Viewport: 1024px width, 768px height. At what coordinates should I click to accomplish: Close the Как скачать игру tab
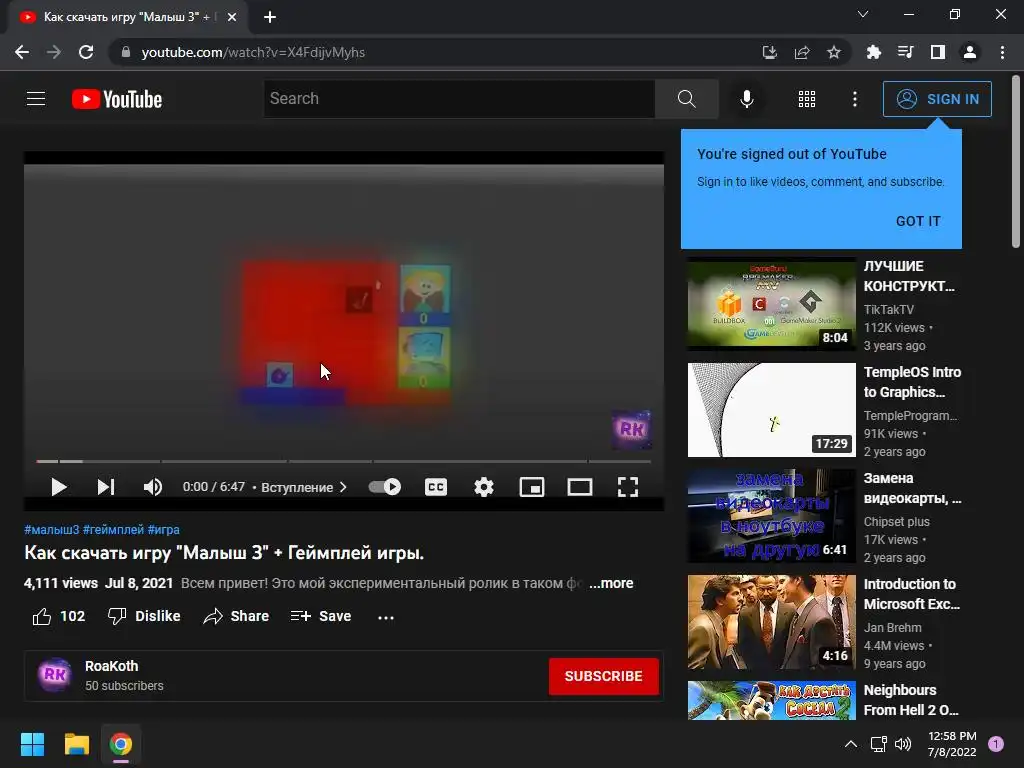tap(232, 17)
